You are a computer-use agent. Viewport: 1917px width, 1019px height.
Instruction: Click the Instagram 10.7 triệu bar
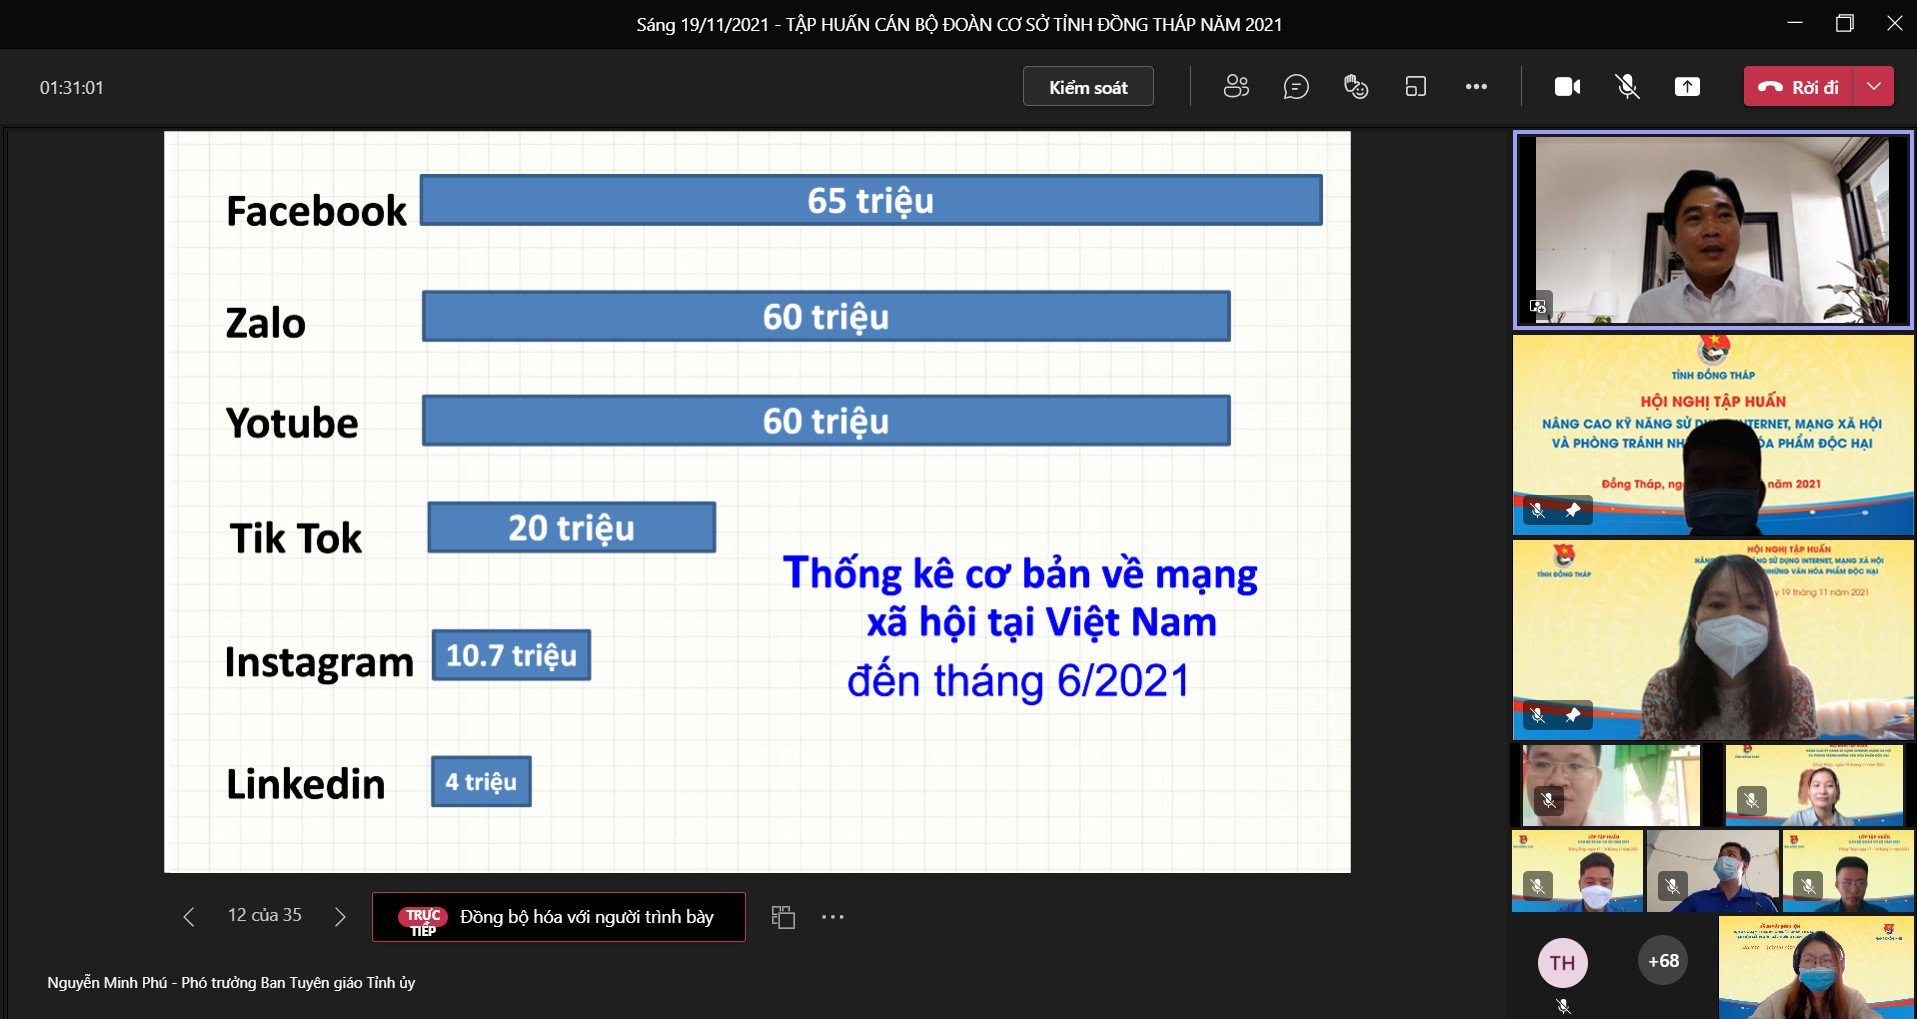(511, 655)
